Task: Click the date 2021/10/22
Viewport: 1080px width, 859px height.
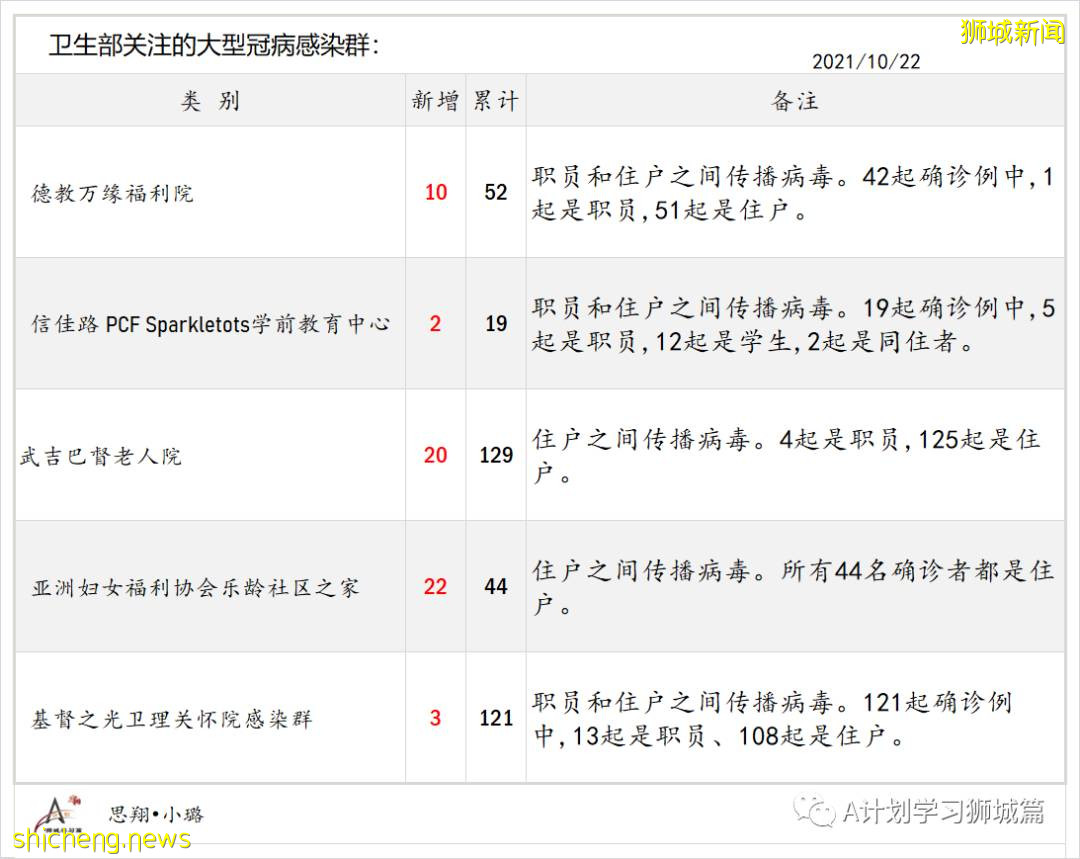Action: 868,61
